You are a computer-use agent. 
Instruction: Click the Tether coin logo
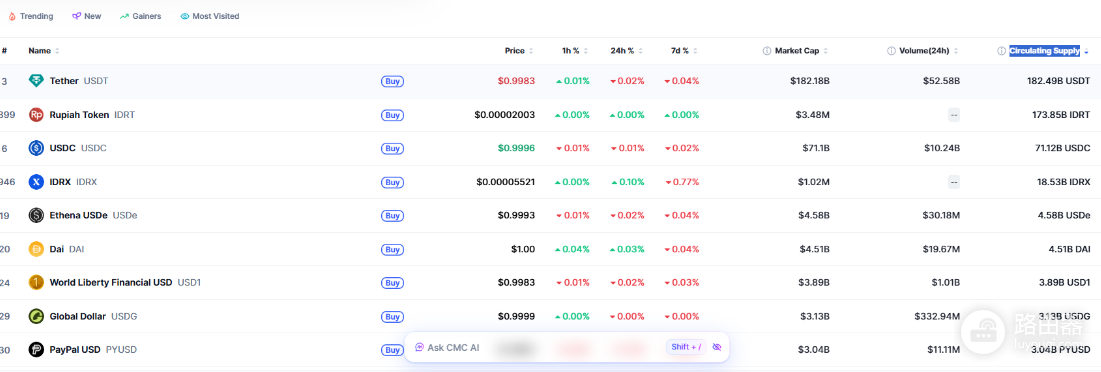point(36,81)
